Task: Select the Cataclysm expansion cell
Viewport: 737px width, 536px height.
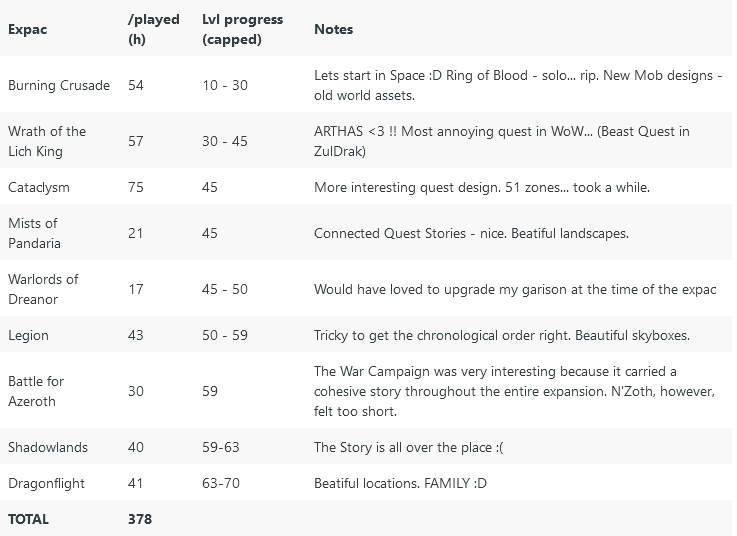Action: tap(39, 187)
